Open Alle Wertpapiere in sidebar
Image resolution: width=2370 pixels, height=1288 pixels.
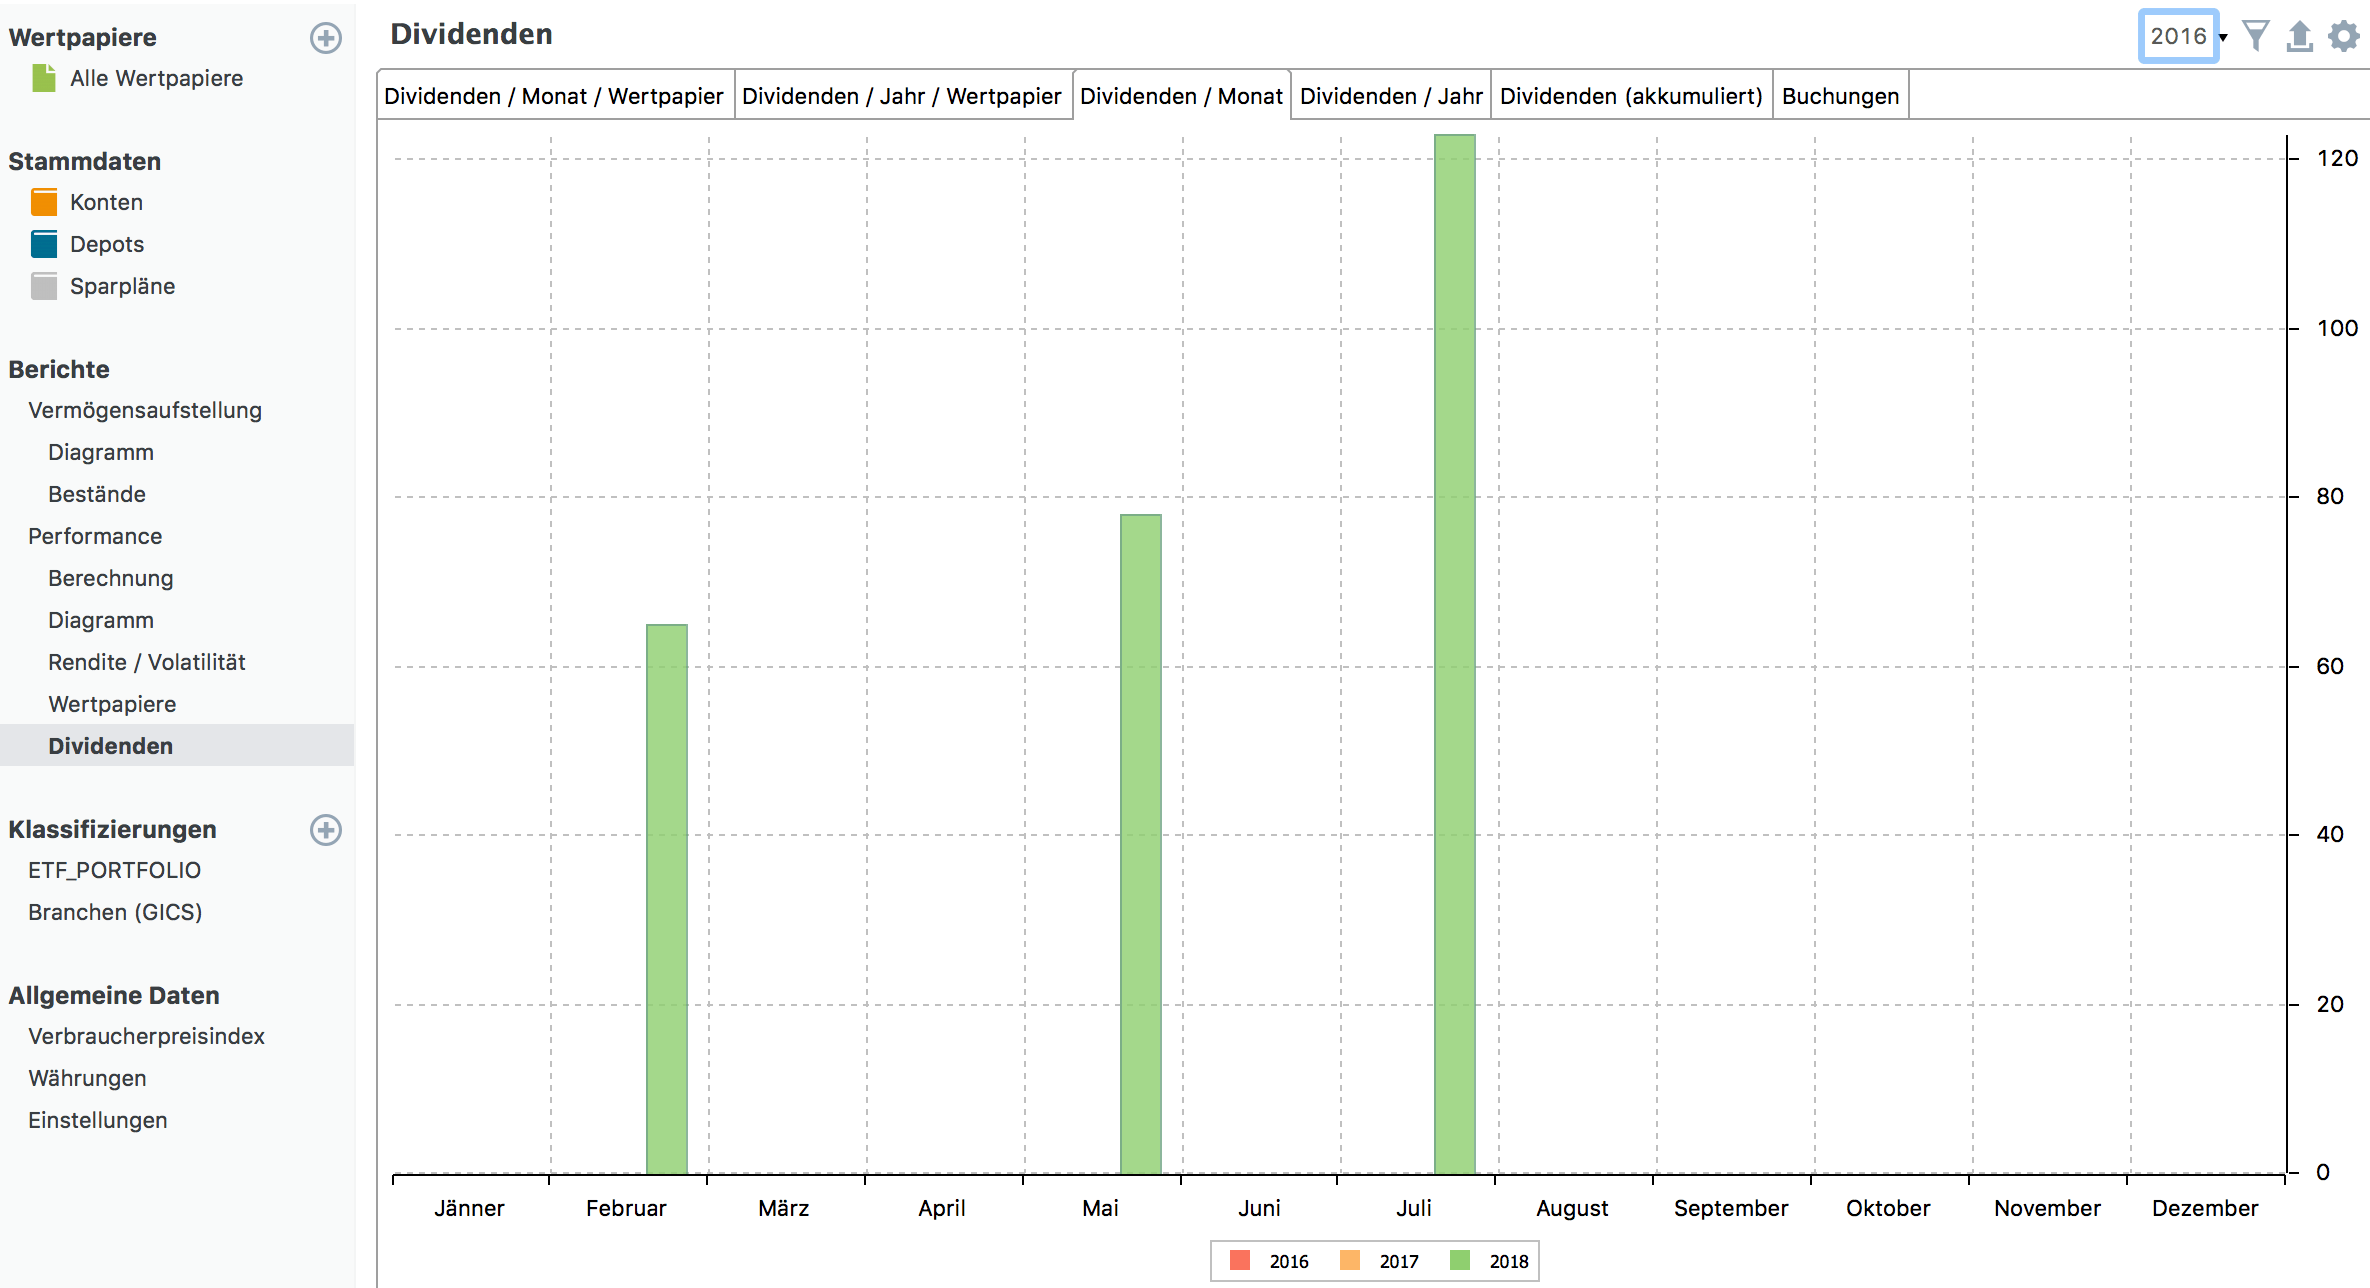(x=157, y=78)
